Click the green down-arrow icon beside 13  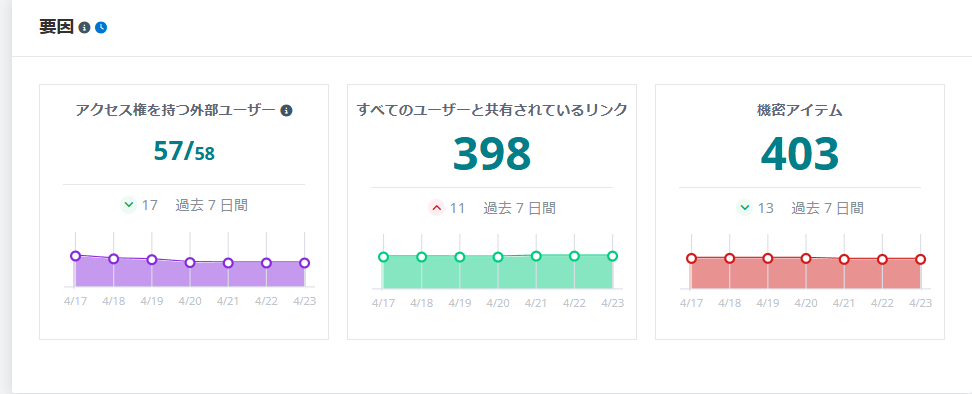click(x=744, y=208)
